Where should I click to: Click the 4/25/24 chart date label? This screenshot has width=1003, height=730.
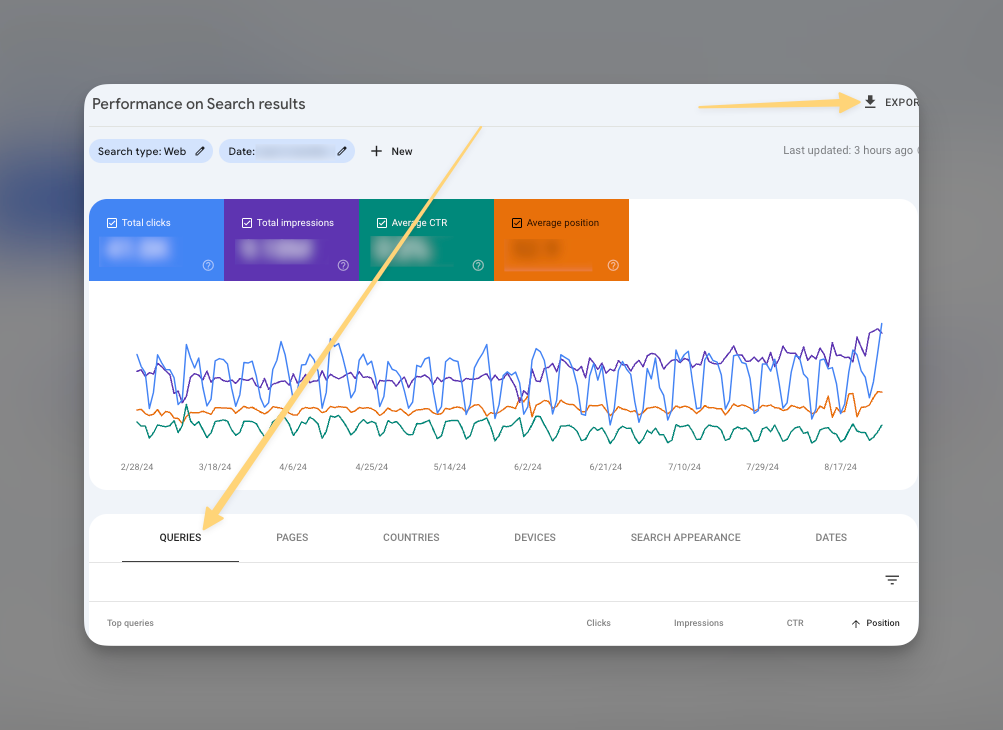[x=372, y=467]
